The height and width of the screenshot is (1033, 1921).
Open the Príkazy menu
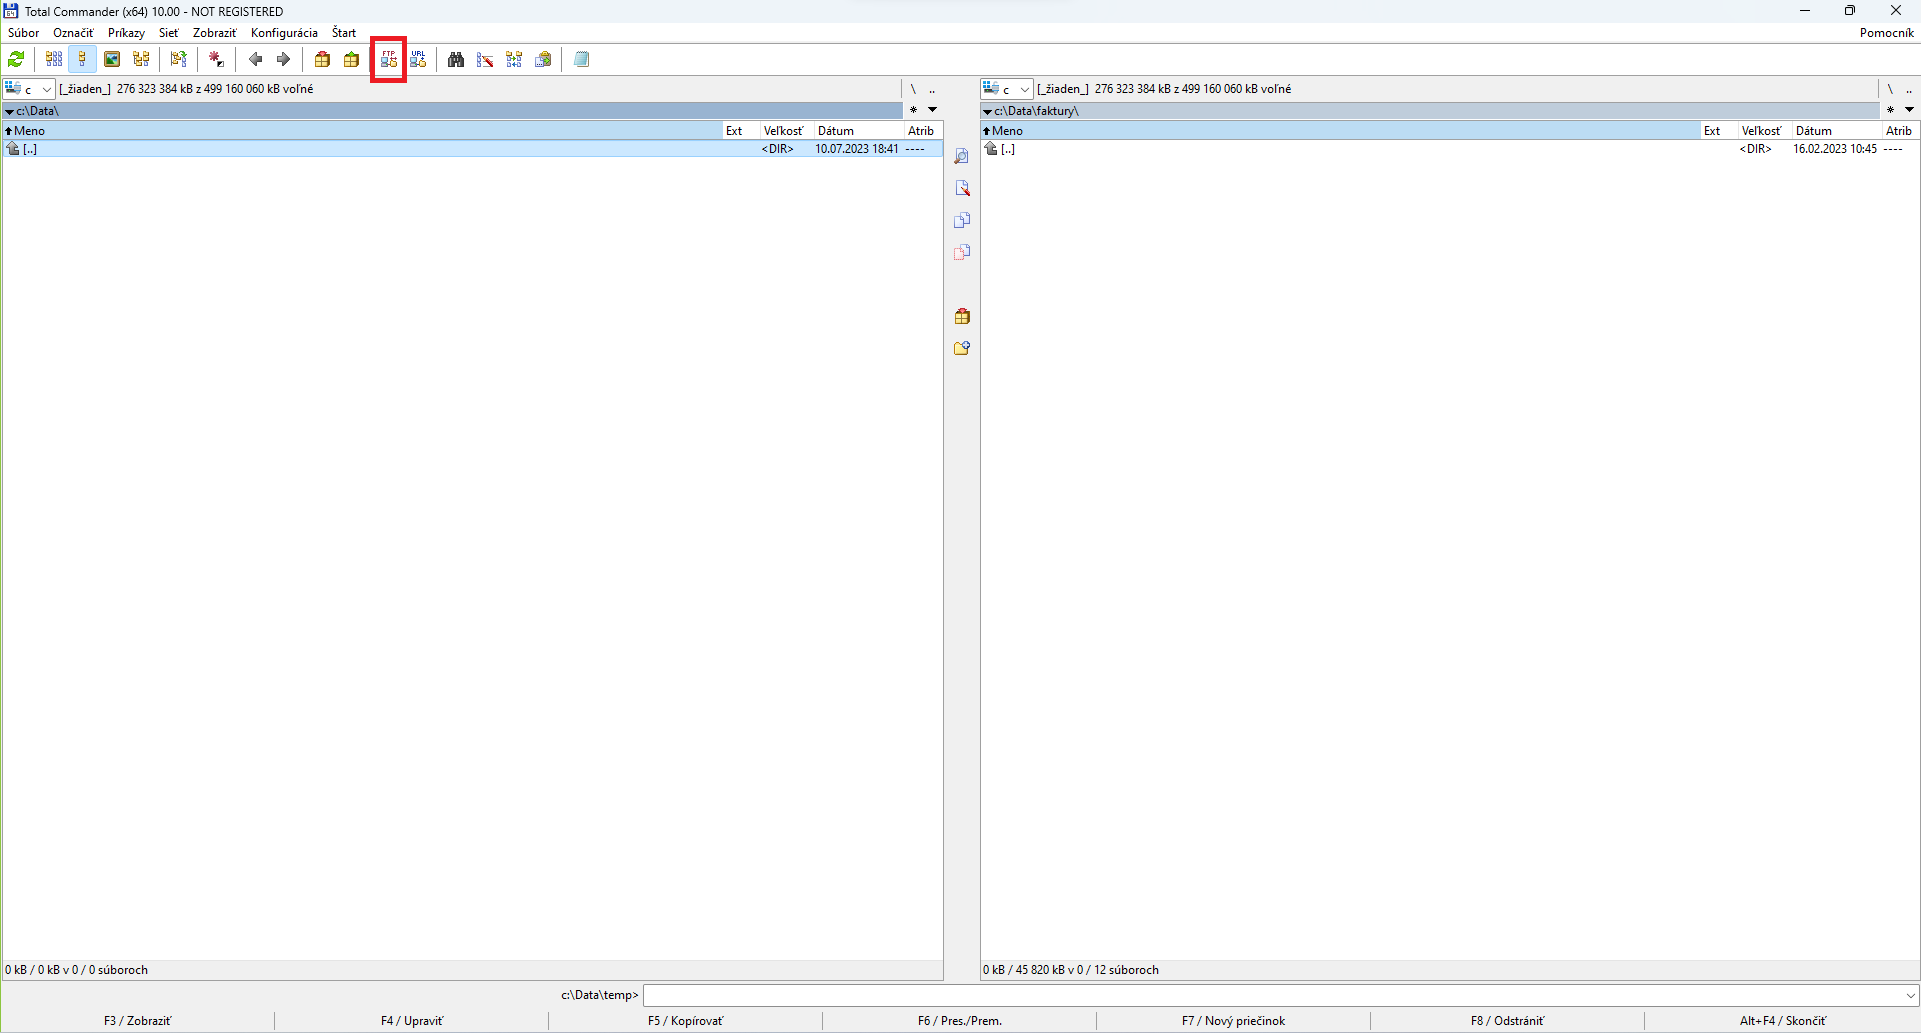(126, 33)
